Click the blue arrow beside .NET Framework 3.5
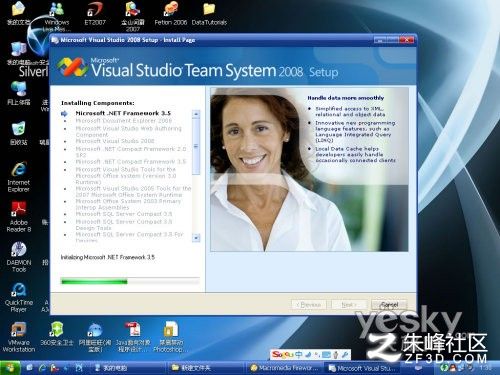Screen dimensions: 500x375 (64, 114)
